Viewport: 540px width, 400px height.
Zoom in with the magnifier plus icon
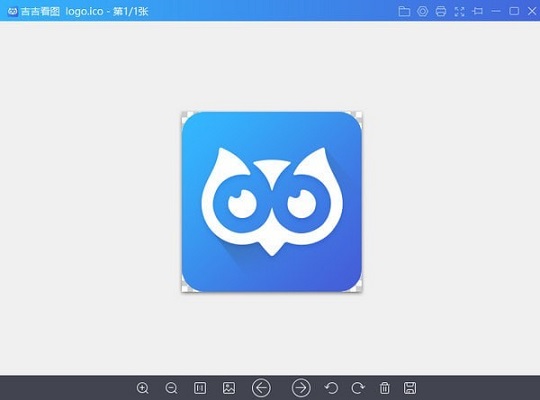pos(143,388)
